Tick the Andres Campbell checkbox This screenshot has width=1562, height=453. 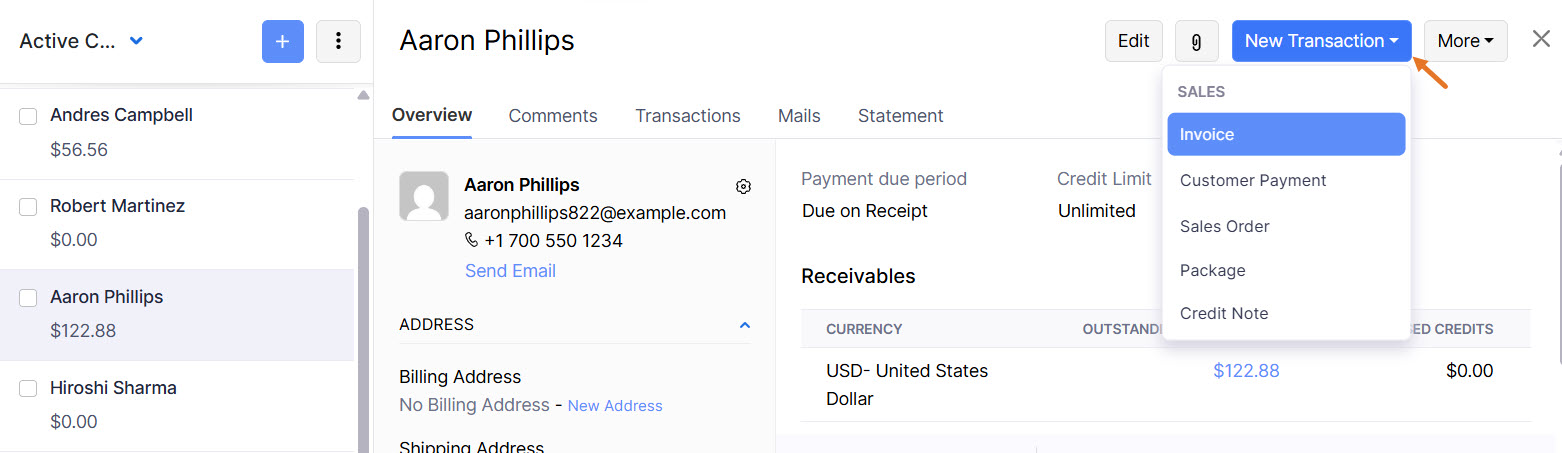[x=29, y=116]
